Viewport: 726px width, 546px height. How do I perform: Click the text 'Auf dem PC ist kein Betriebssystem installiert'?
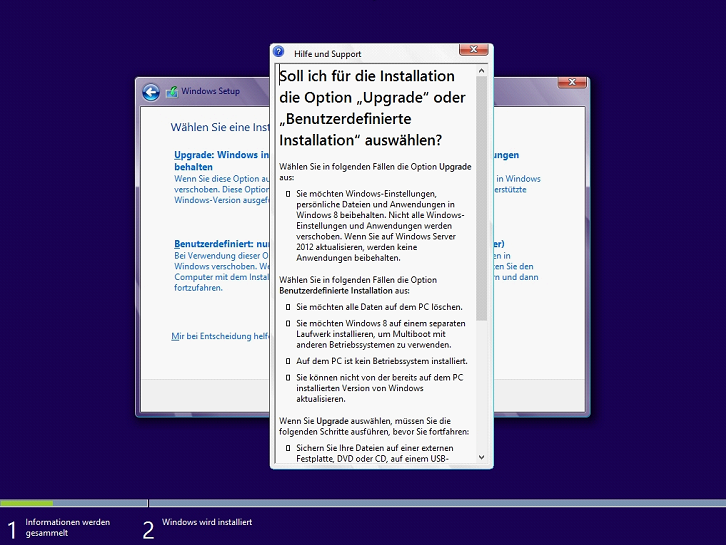point(382,361)
